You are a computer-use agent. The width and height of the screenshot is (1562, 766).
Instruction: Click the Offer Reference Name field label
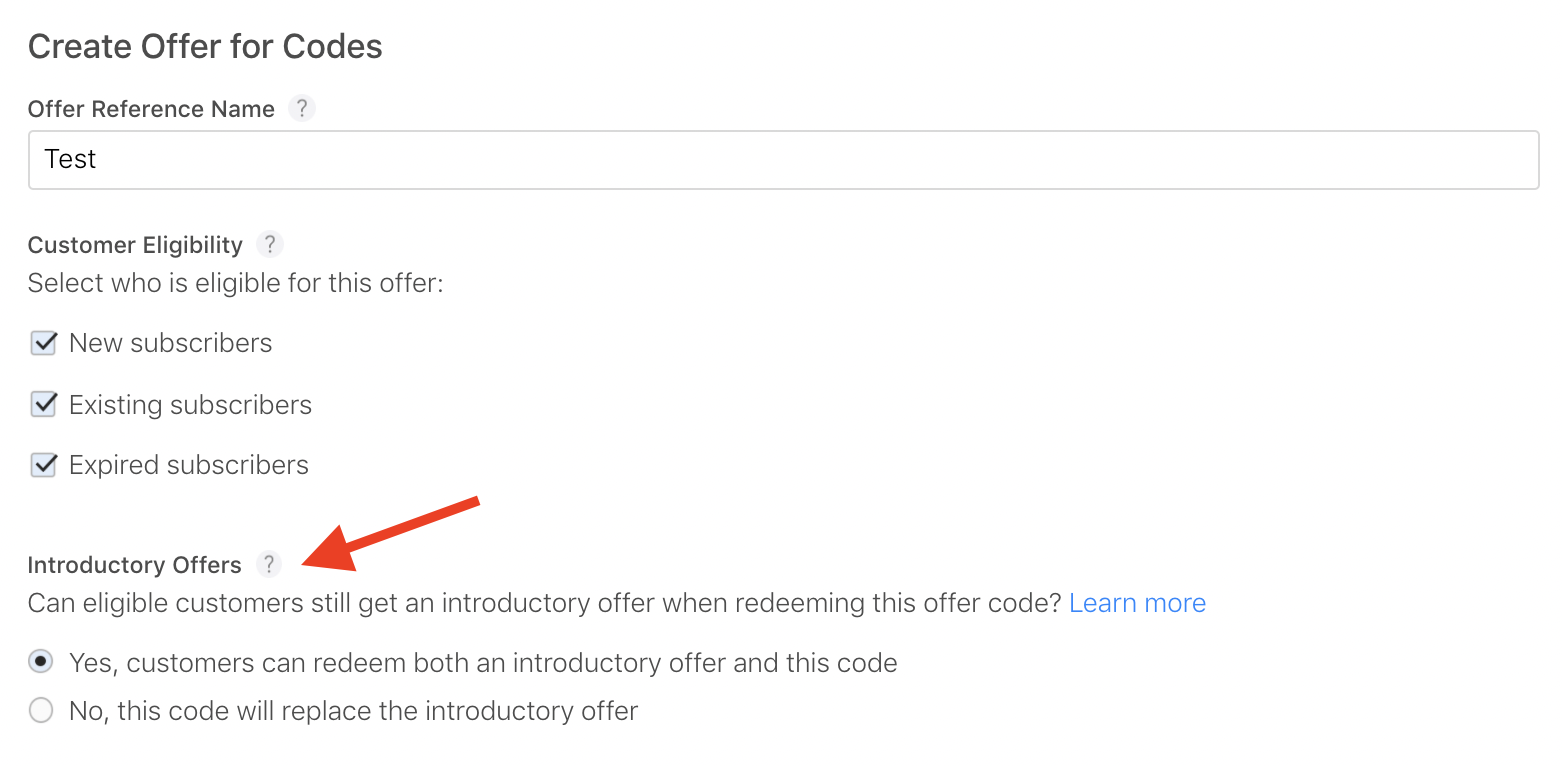point(151,109)
